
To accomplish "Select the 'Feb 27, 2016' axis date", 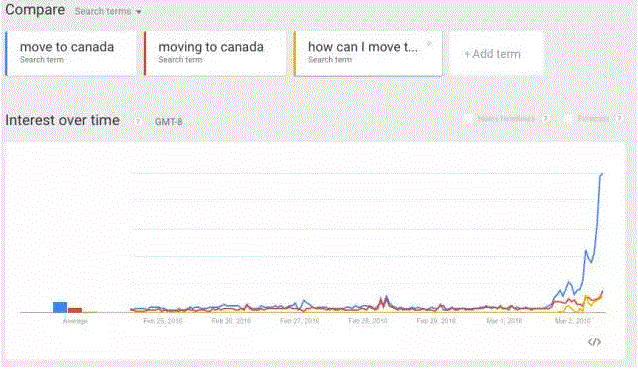I will tap(299, 321).
